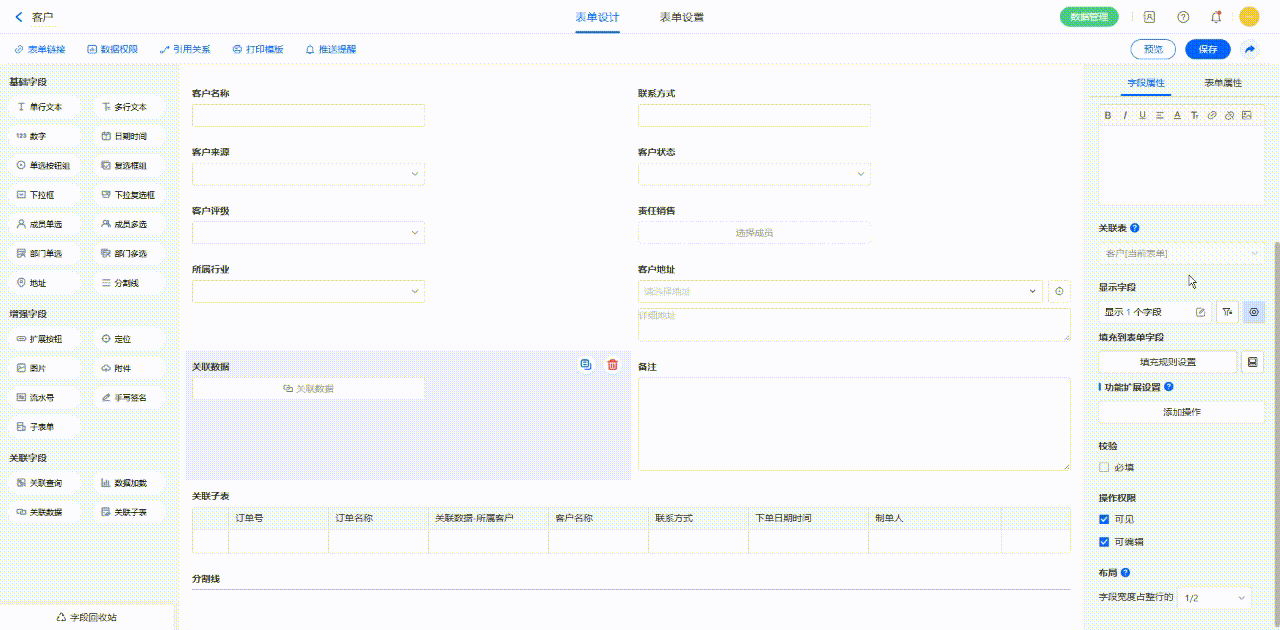
Task: Toggle underline in the rich text toolbar
Action: (1142, 115)
